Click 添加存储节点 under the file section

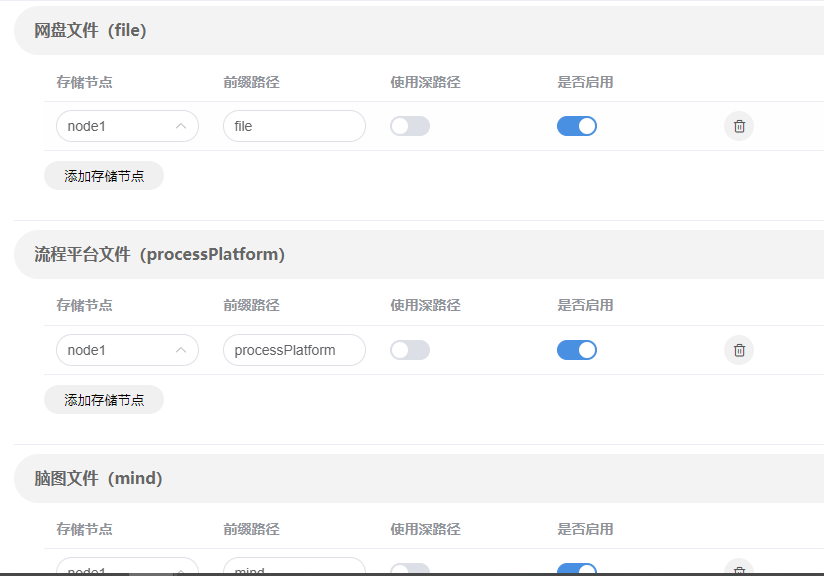(104, 176)
